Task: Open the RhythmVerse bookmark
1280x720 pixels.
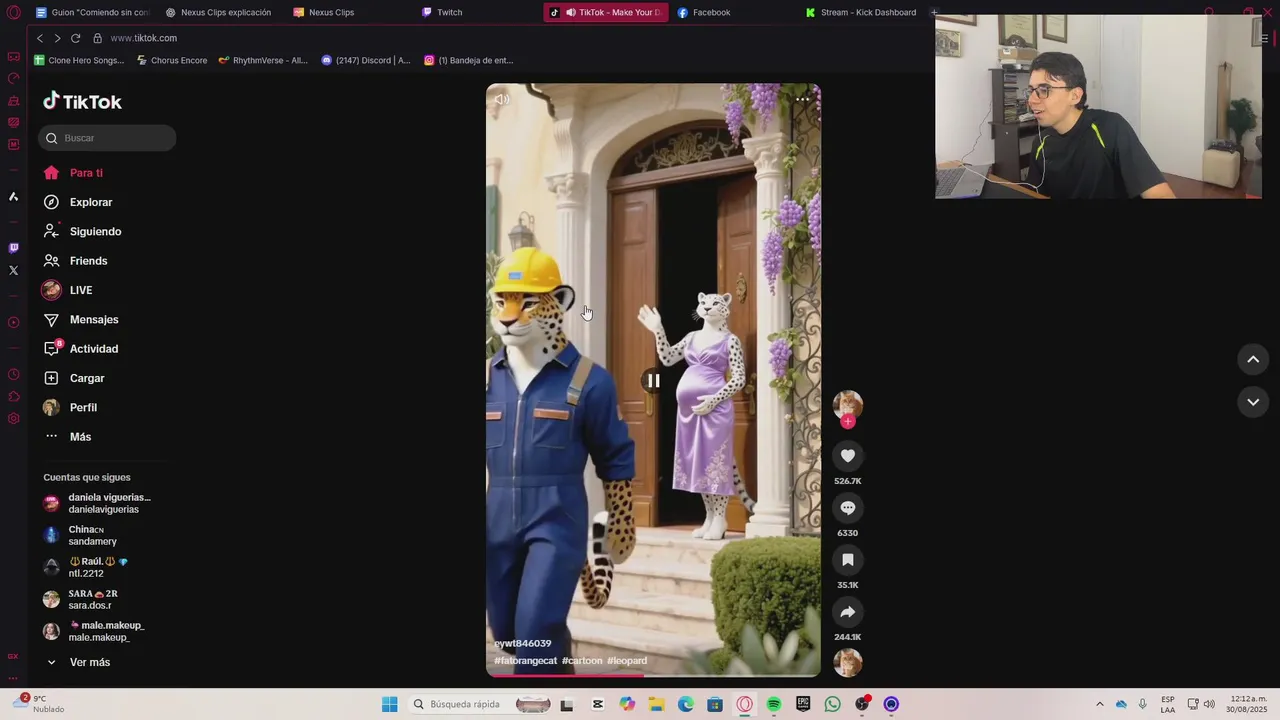Action: click(x=263, y=60)
